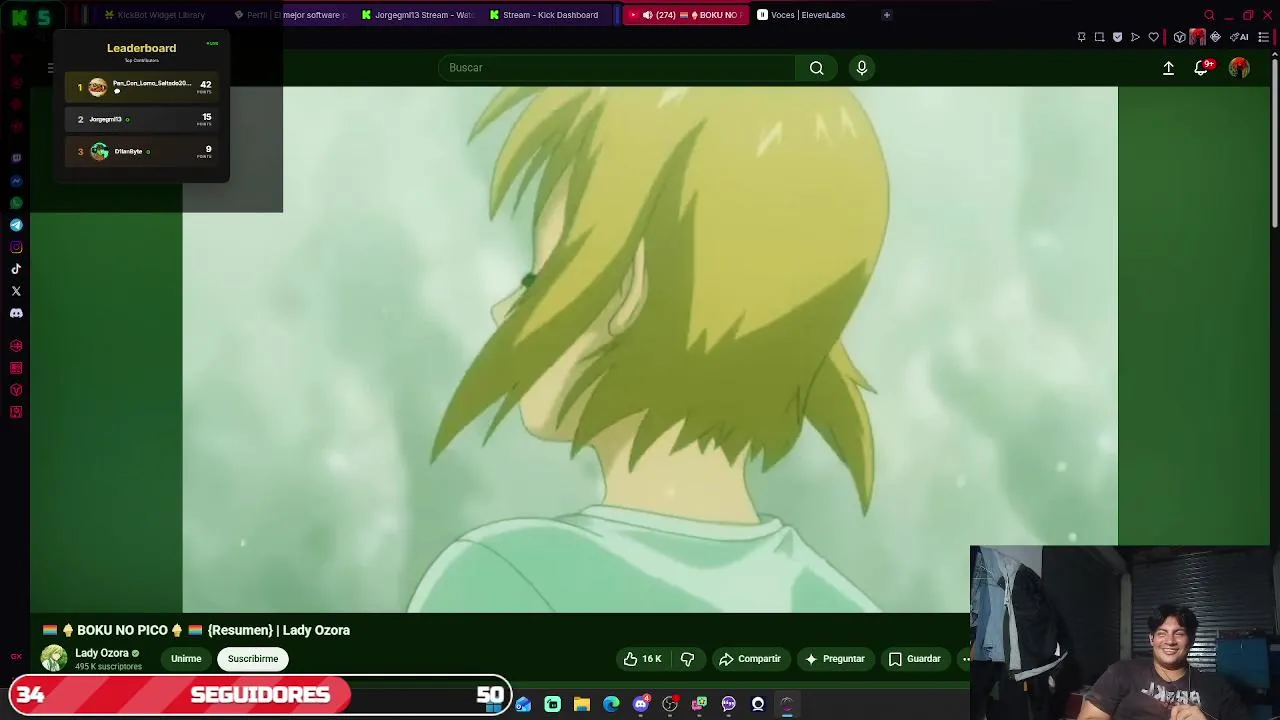This screenshot has width=1280, height=720.
Task: Click the heart bookmark icon in toolbar
Action: click(x=1153, y=37)
